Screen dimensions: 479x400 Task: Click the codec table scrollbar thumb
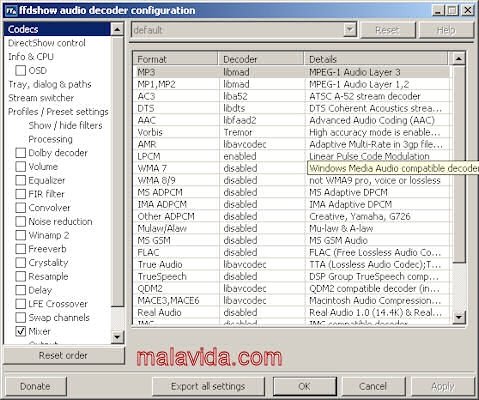459,164
